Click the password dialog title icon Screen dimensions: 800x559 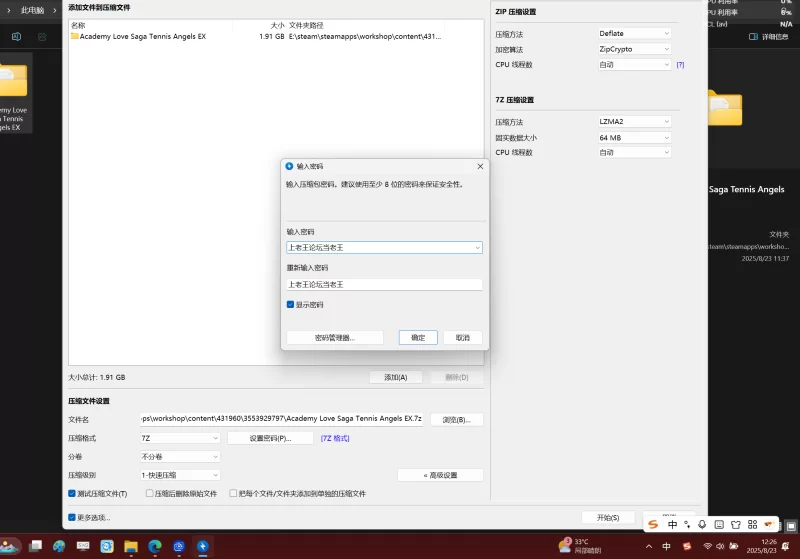pos(289,166)
